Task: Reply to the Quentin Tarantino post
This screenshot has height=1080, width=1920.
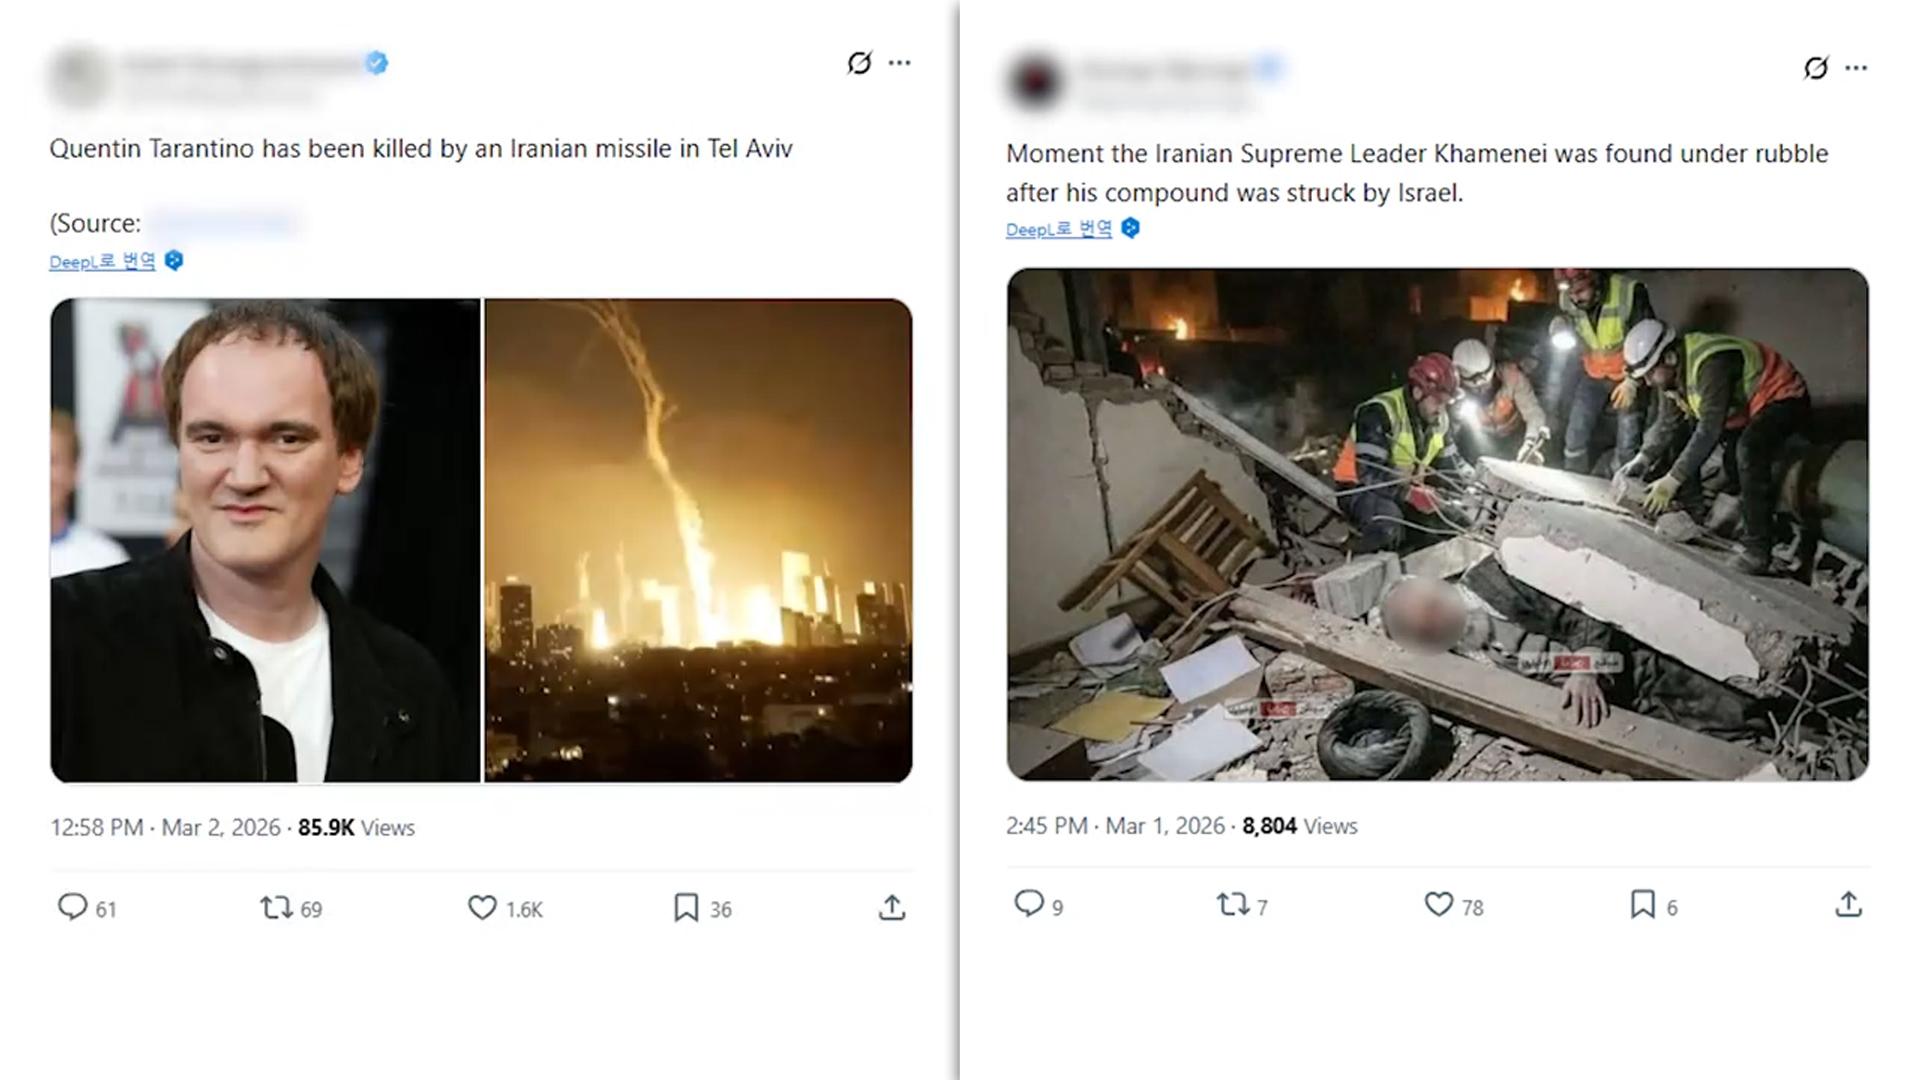Action: 72,907
